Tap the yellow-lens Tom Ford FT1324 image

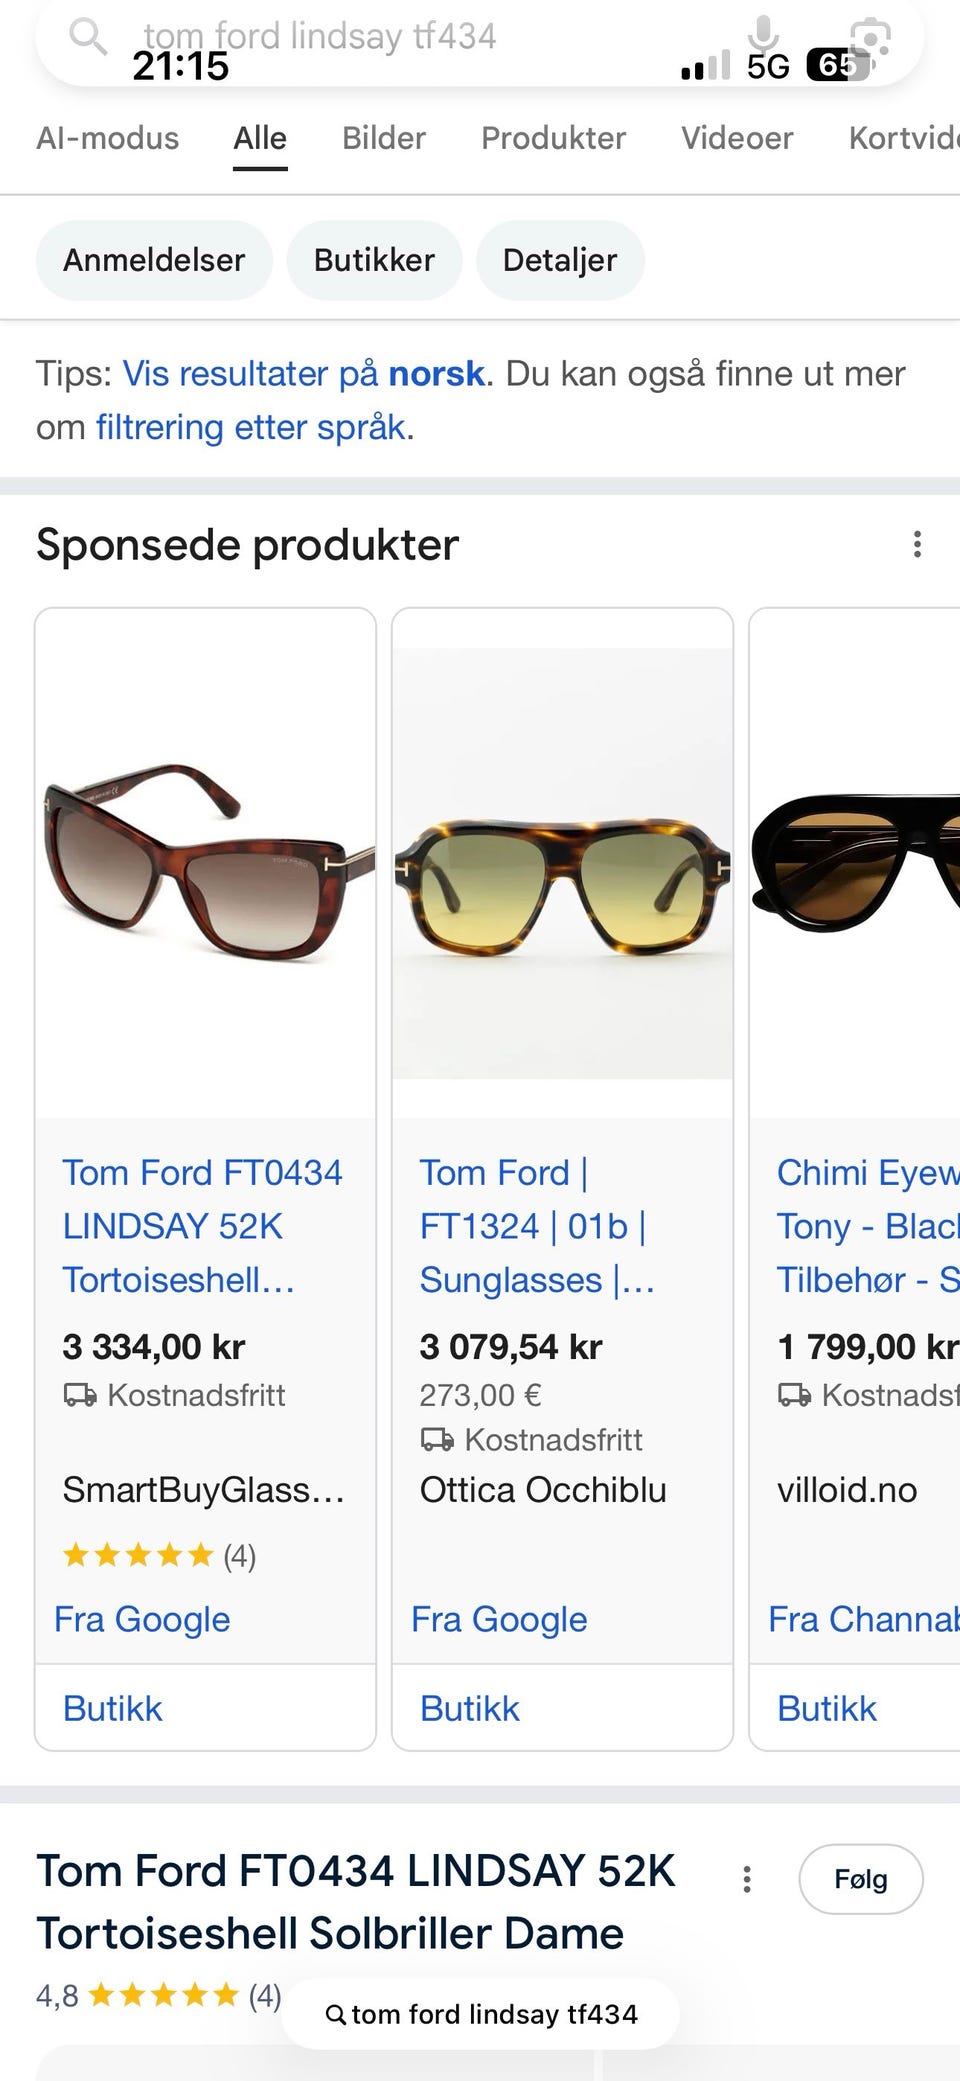click(562, 863)
